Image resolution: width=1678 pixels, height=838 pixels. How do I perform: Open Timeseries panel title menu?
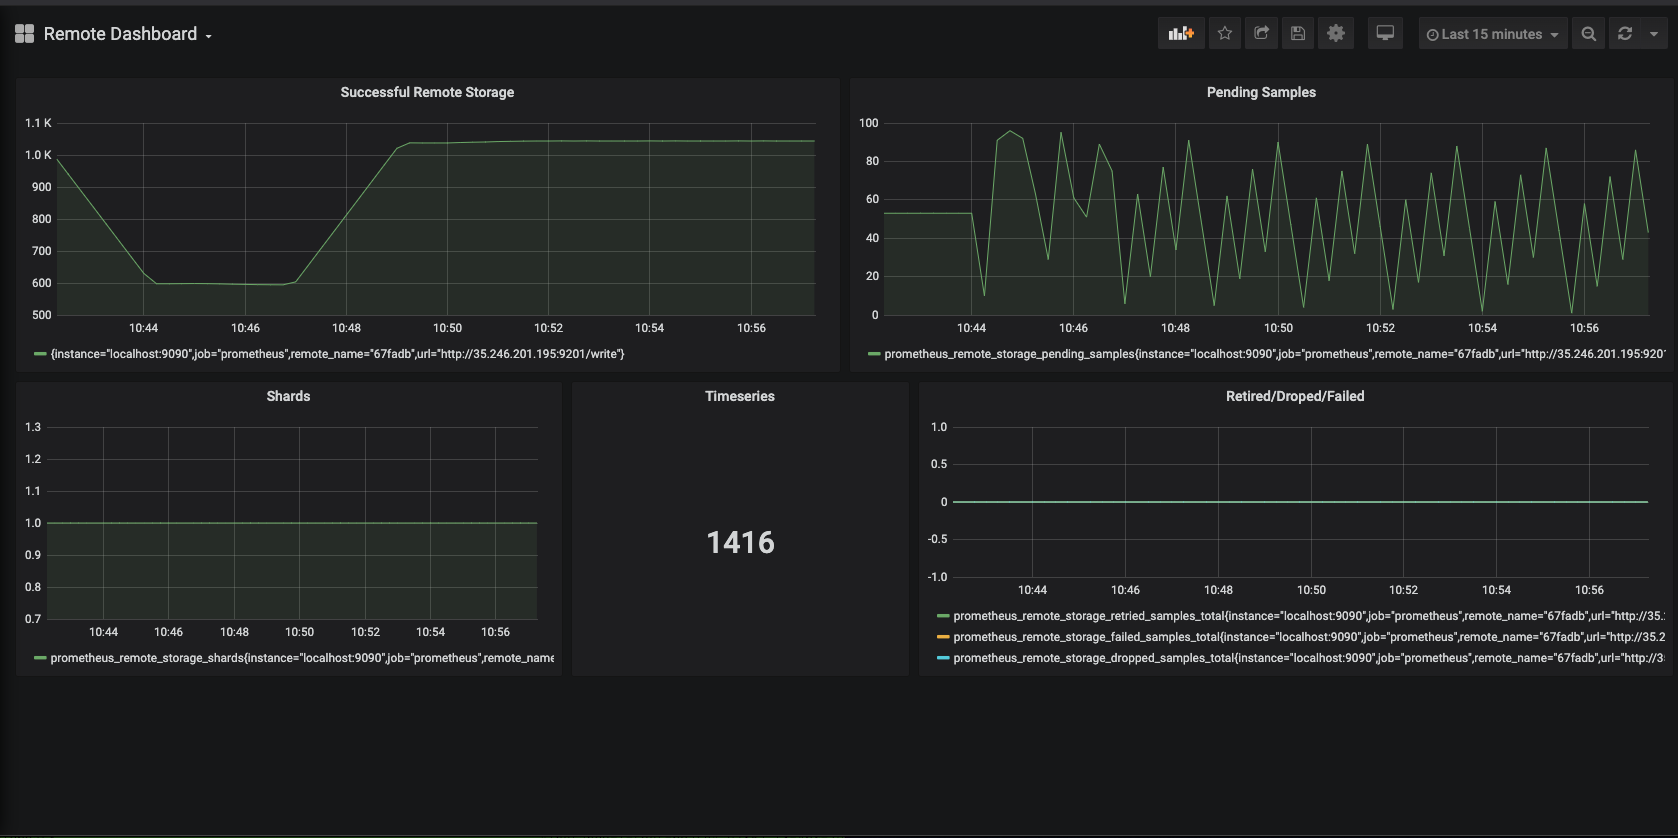coord(740,396)
